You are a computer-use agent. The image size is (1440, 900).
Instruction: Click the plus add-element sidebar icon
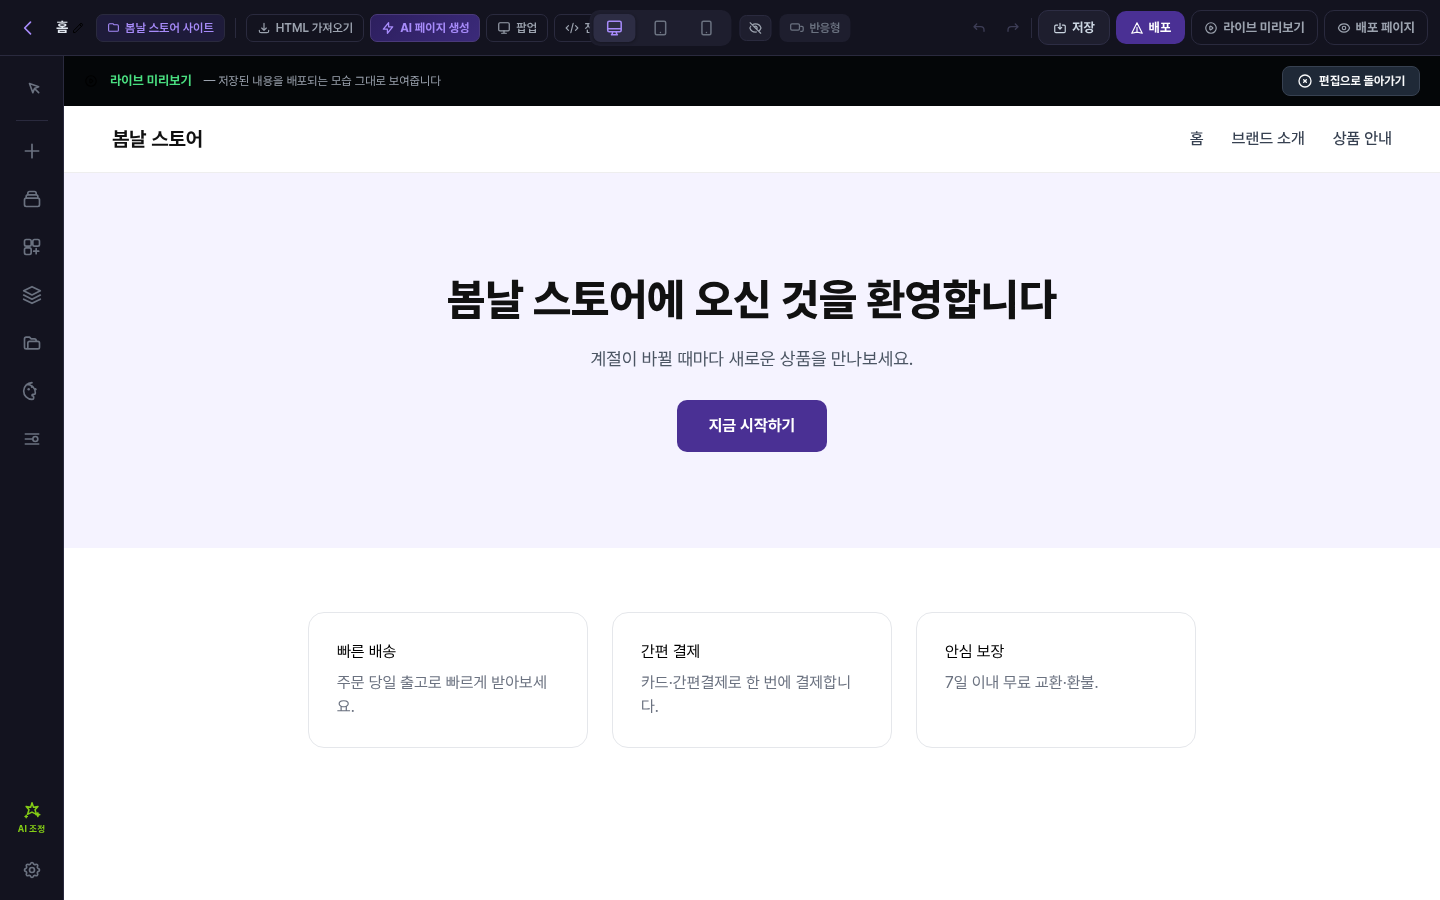32,151
